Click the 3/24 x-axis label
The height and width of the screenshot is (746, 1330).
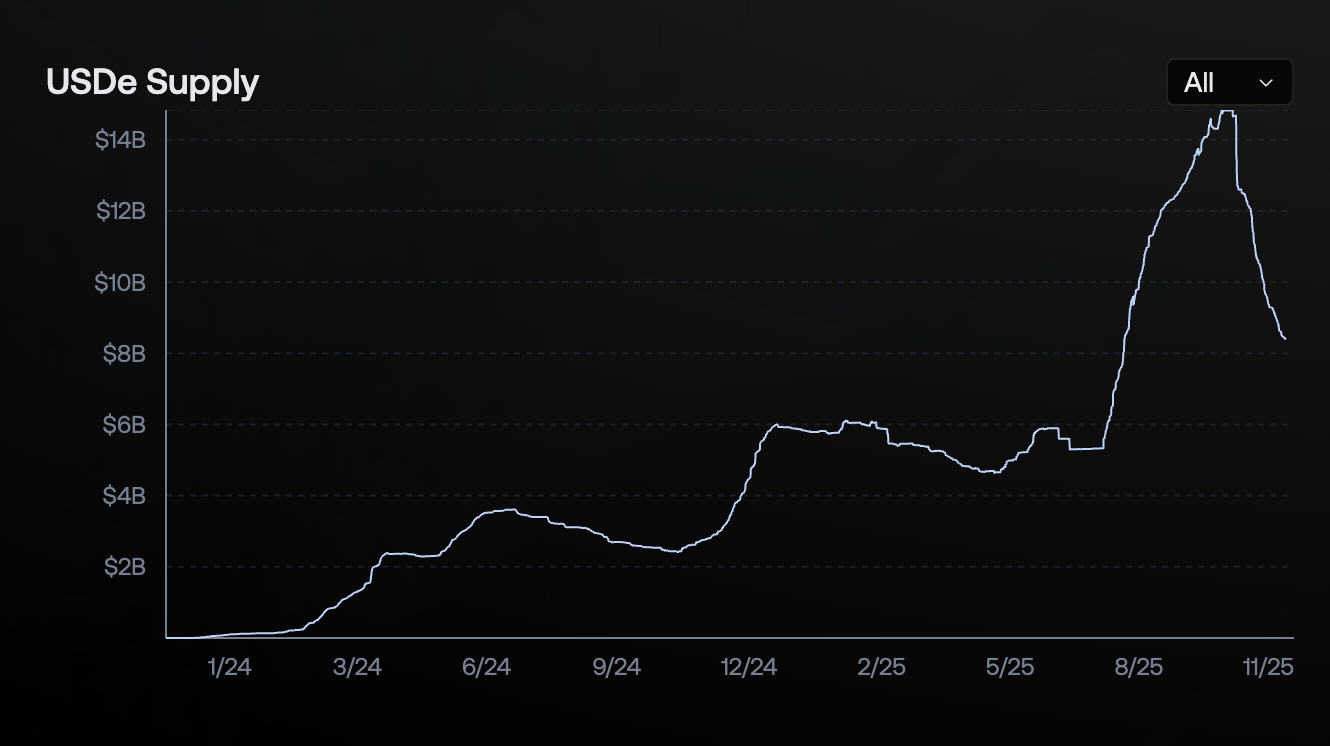click(x=359, y=666)
